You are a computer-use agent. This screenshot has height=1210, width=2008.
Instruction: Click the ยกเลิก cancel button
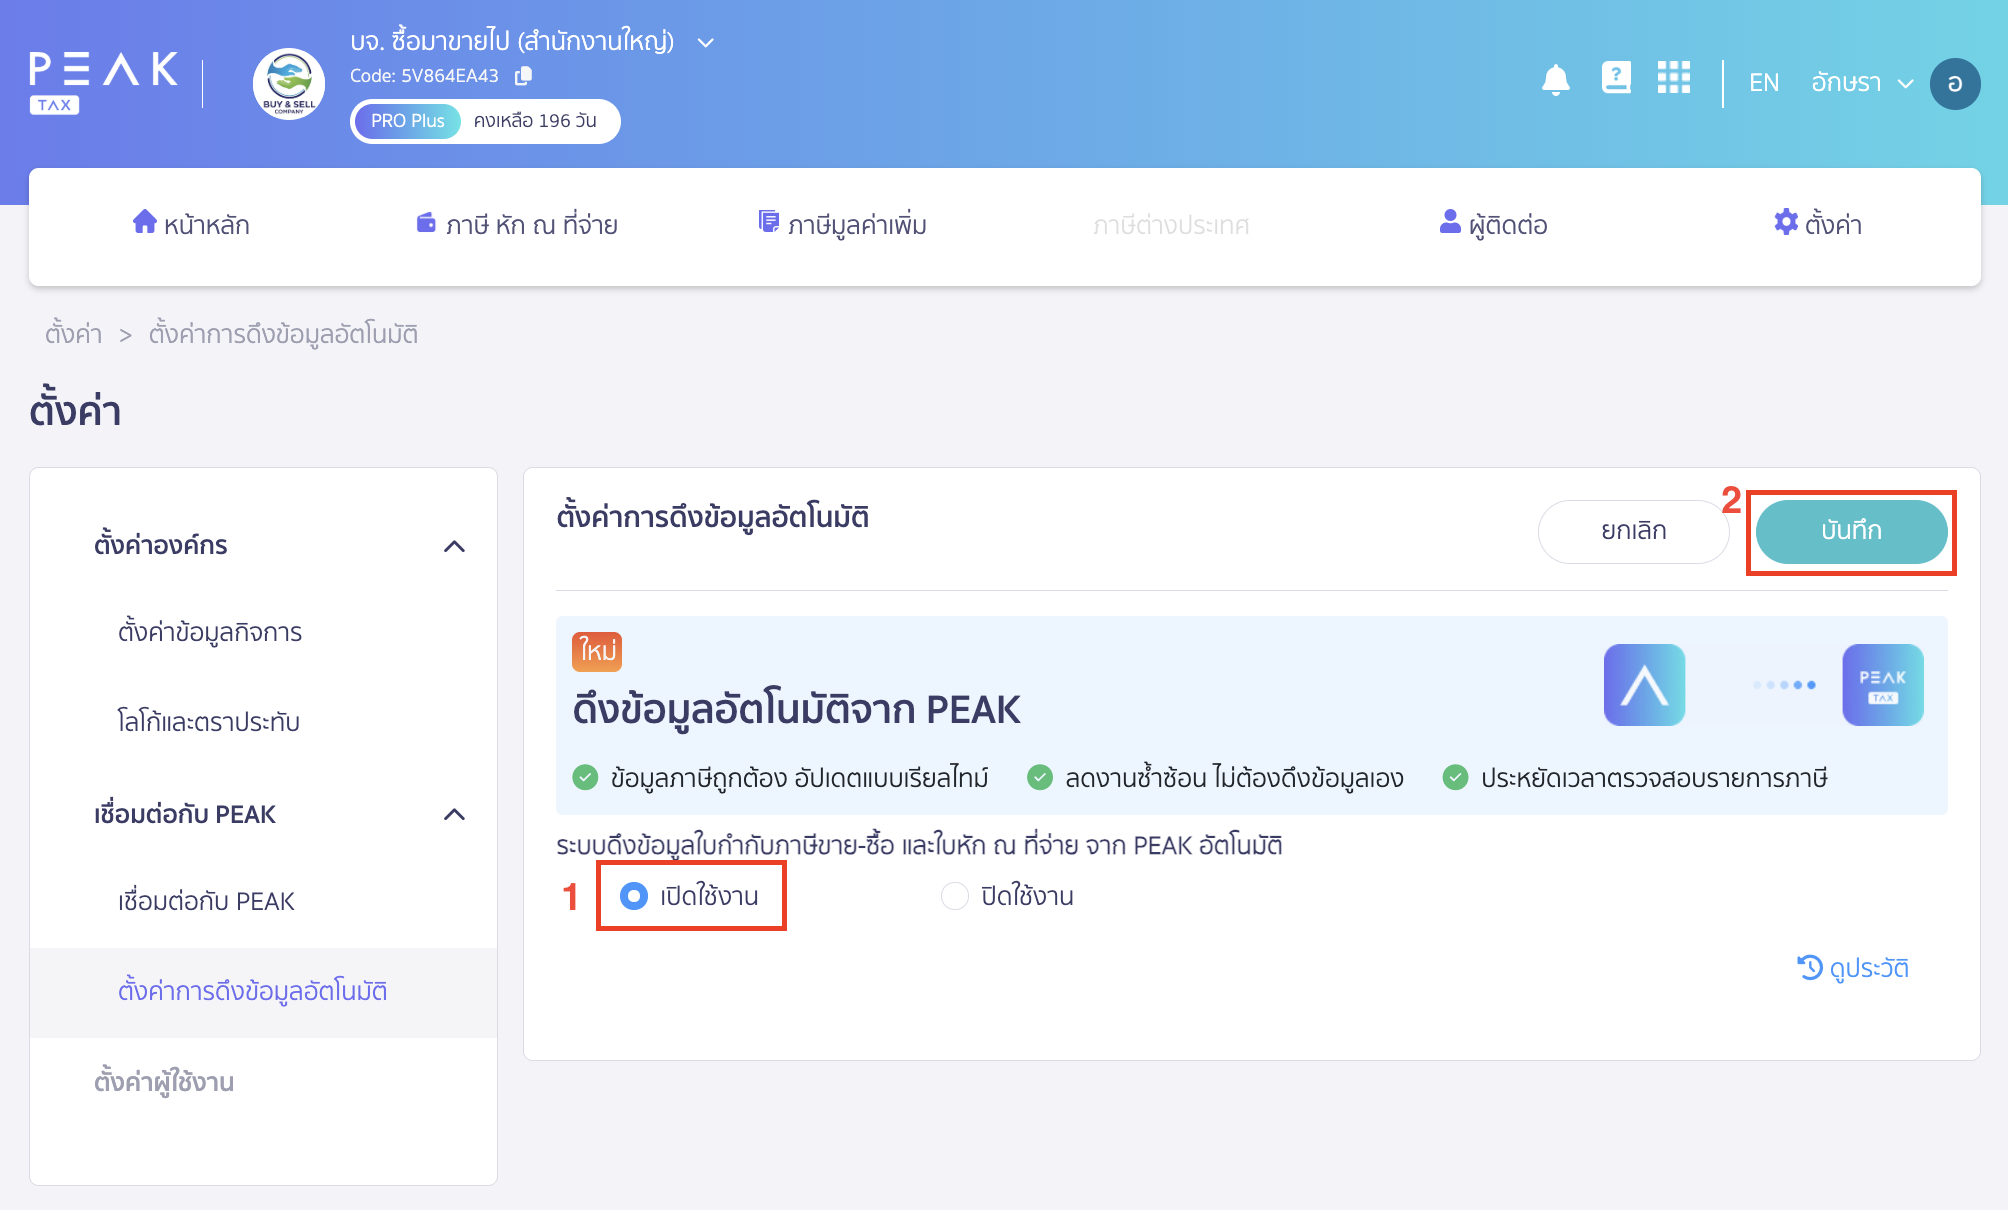pos(1633,531)
